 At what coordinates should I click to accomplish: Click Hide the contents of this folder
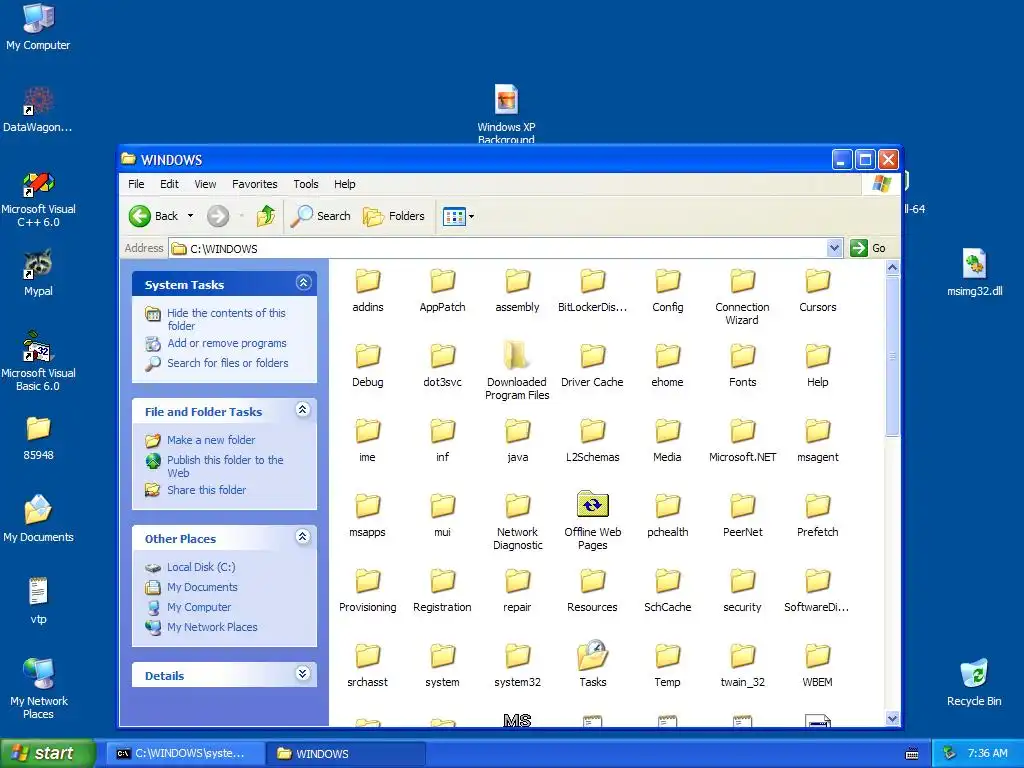(x=226, y=319)
